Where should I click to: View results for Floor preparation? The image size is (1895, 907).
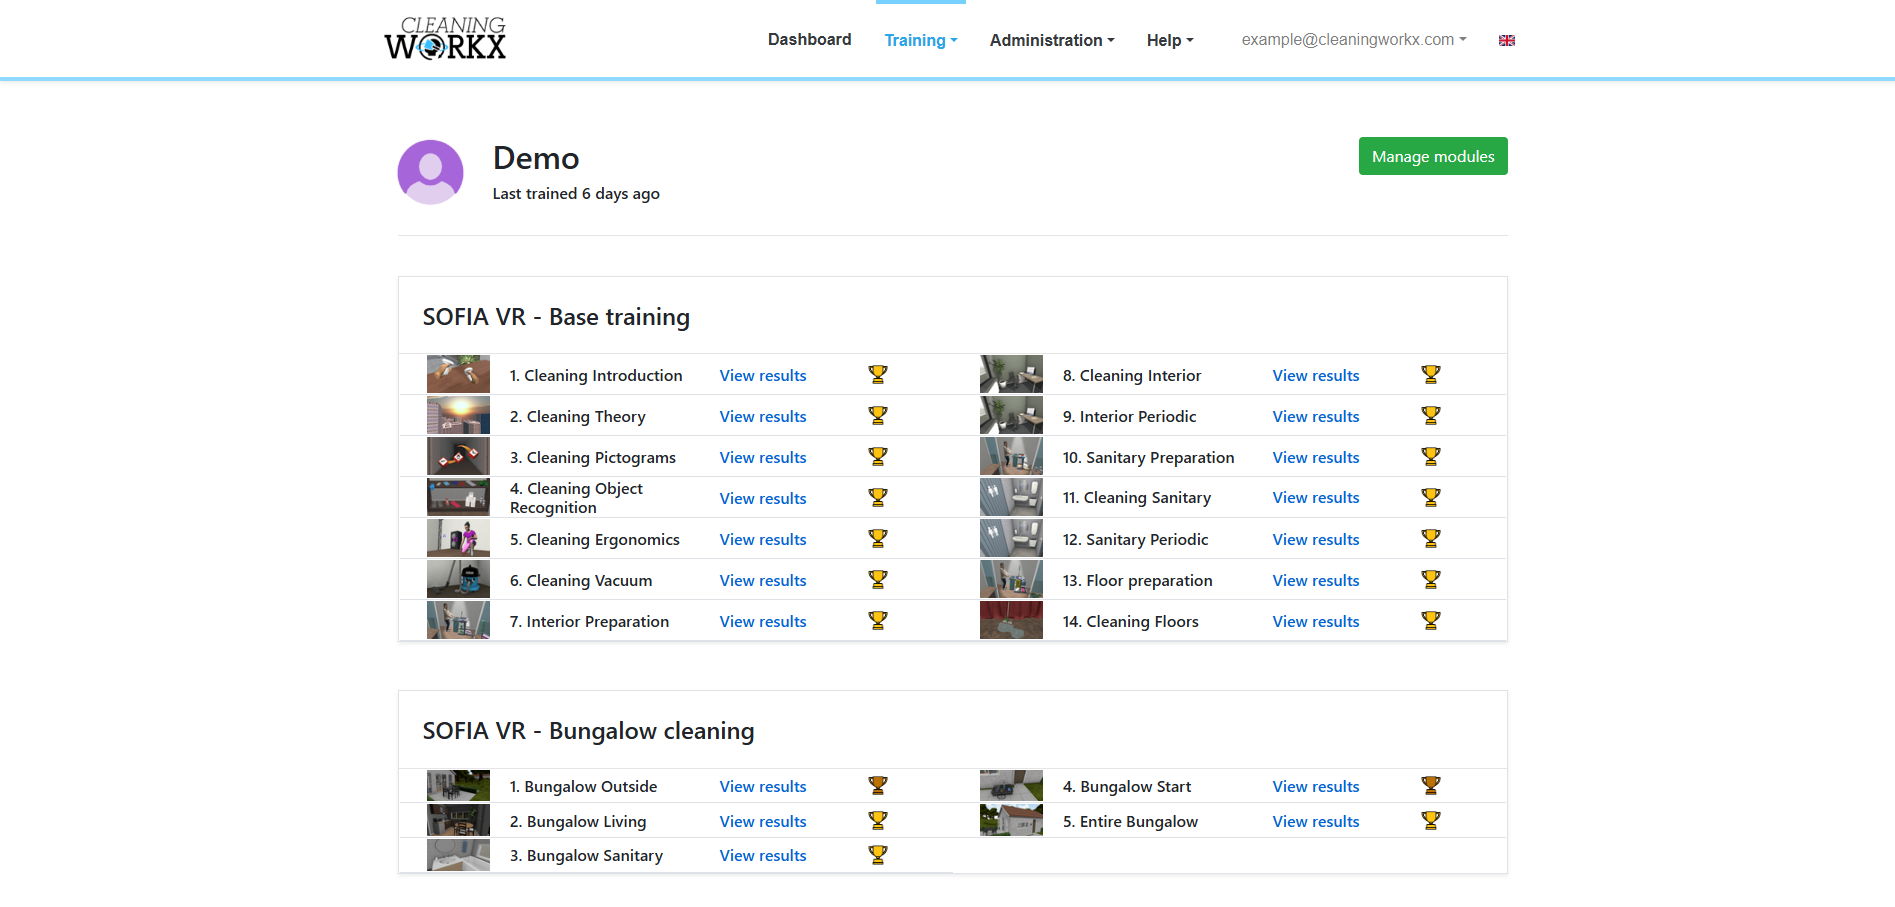pos(1316,580)
